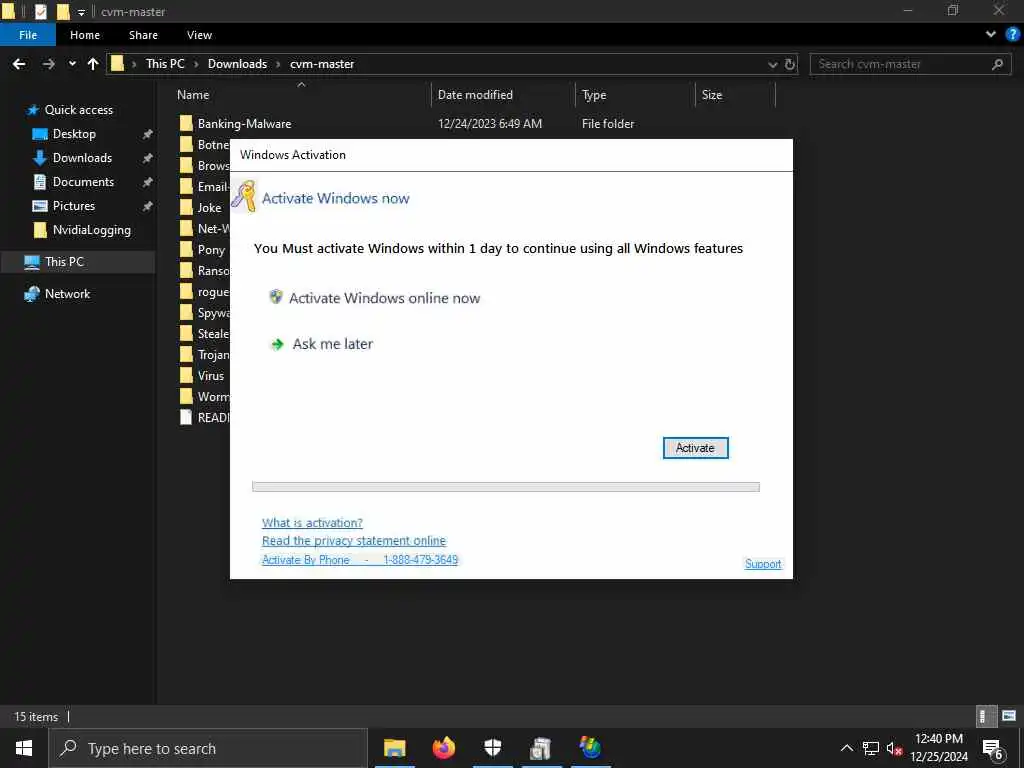Go up one folder level arrow
The width and height of the screenshot is (1024, 768).
pos(93,64)
